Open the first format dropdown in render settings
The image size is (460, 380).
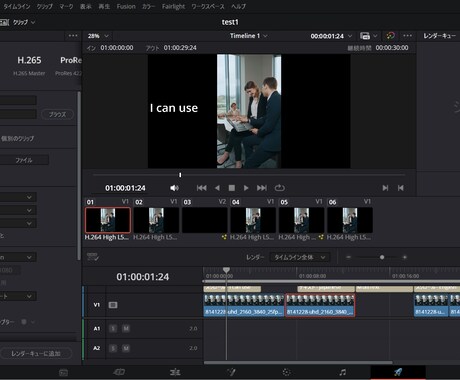pos(18,197)
